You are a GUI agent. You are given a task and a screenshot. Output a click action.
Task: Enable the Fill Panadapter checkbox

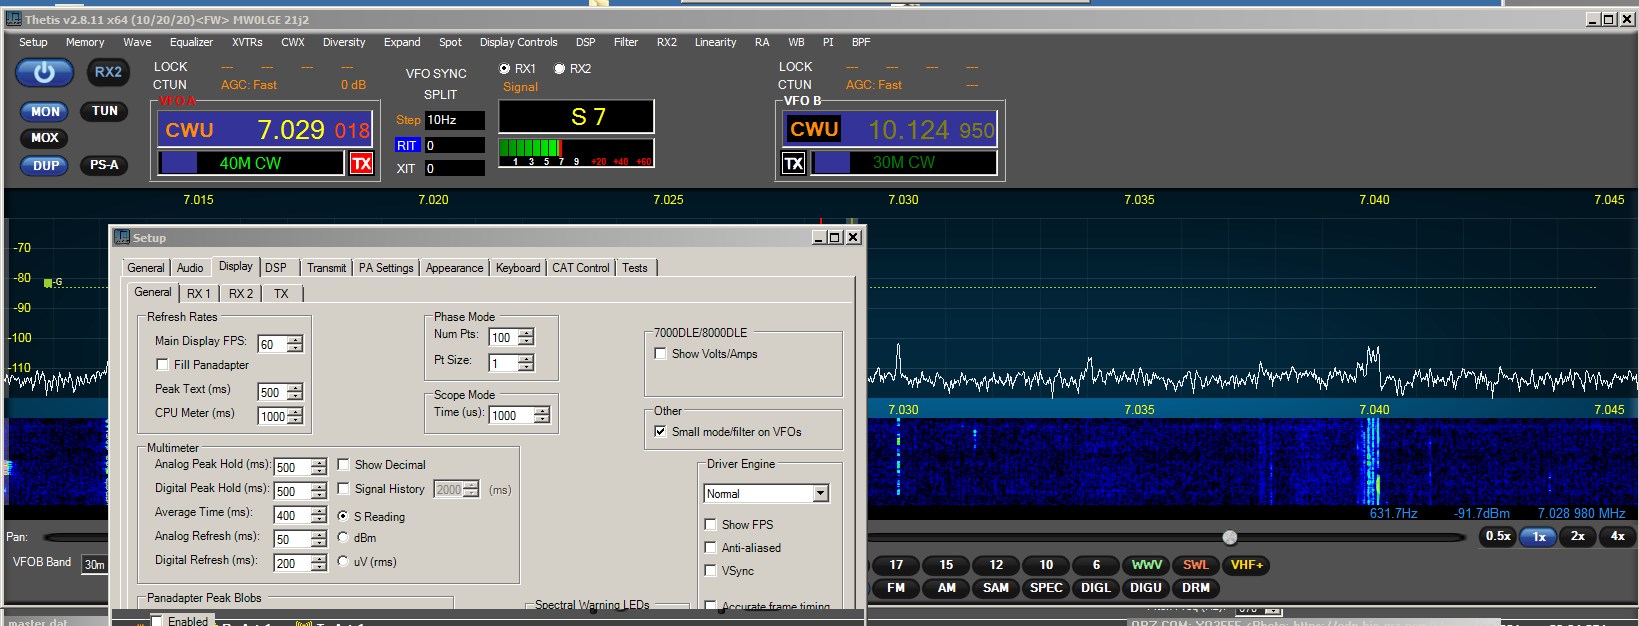[163, 365]
